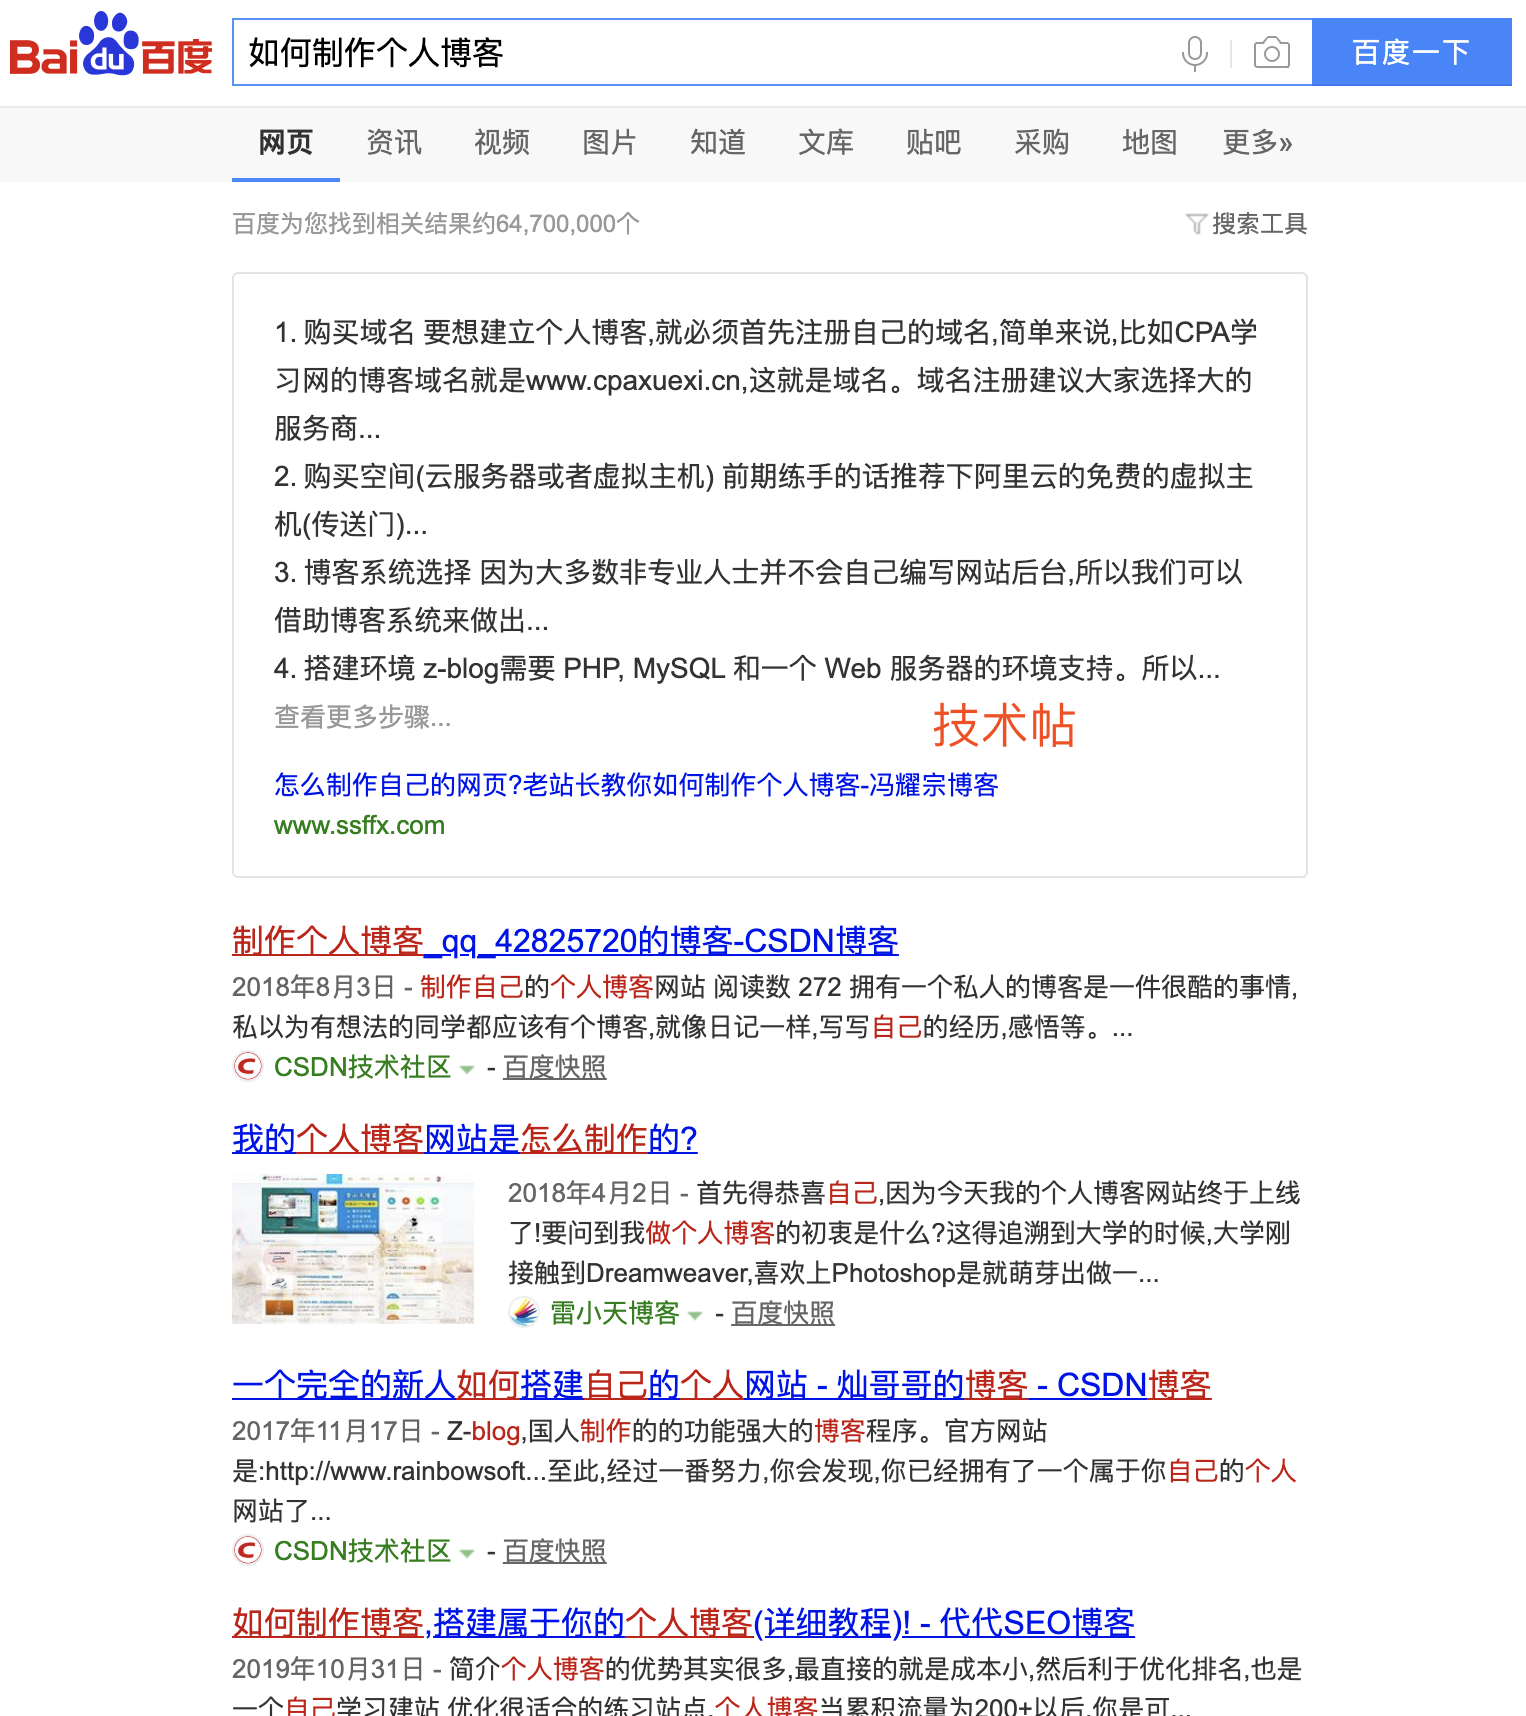
Task: Switch to the 贴吧 tab
Action: click(x=934, y=143)
